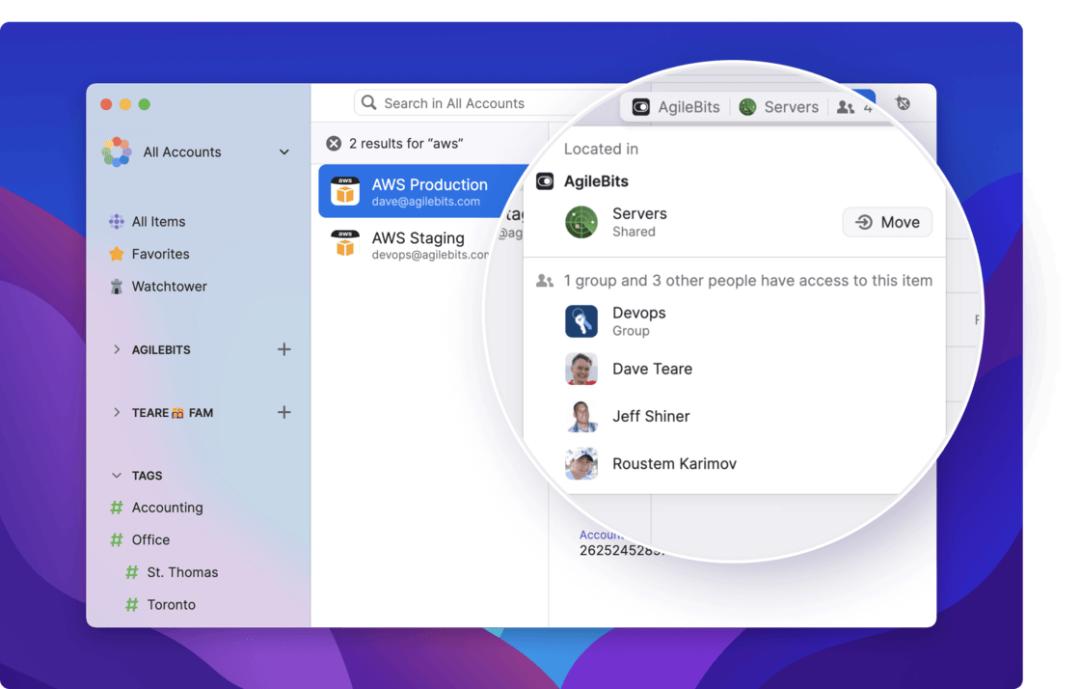Click Roustem Karimov's avatar photo
The width and height of the screenshot is (1080, 689).
pos(581,464)
